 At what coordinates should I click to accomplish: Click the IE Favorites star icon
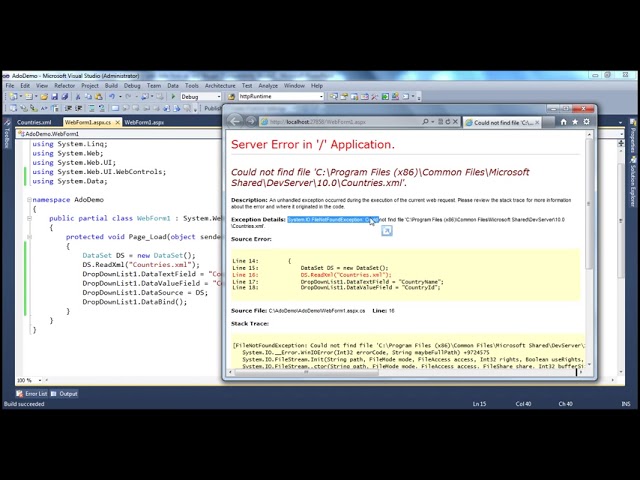tap(575, 122)
